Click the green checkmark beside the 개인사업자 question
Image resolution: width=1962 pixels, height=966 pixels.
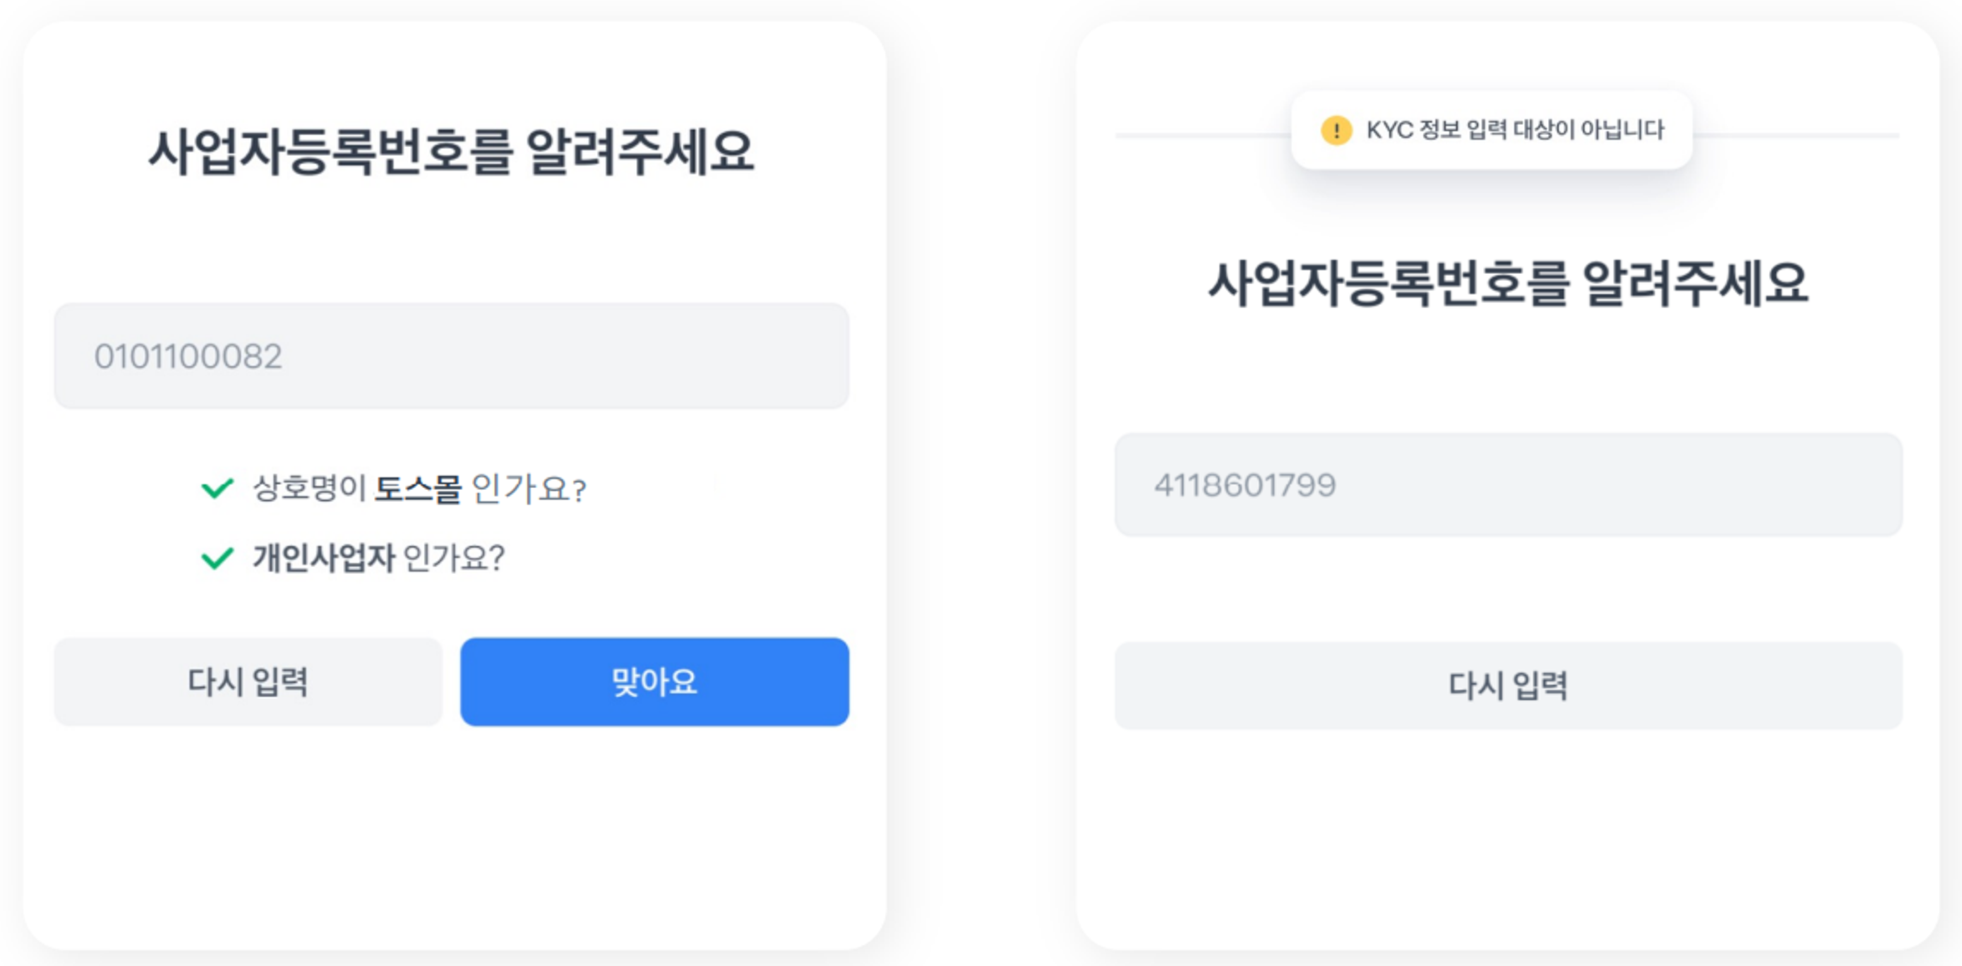click(x=217, y=558)
